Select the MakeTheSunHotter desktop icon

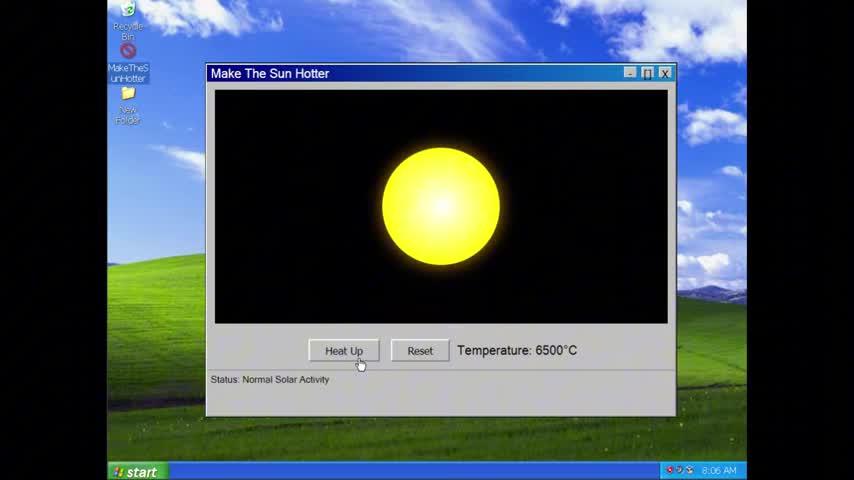[128, 63]
